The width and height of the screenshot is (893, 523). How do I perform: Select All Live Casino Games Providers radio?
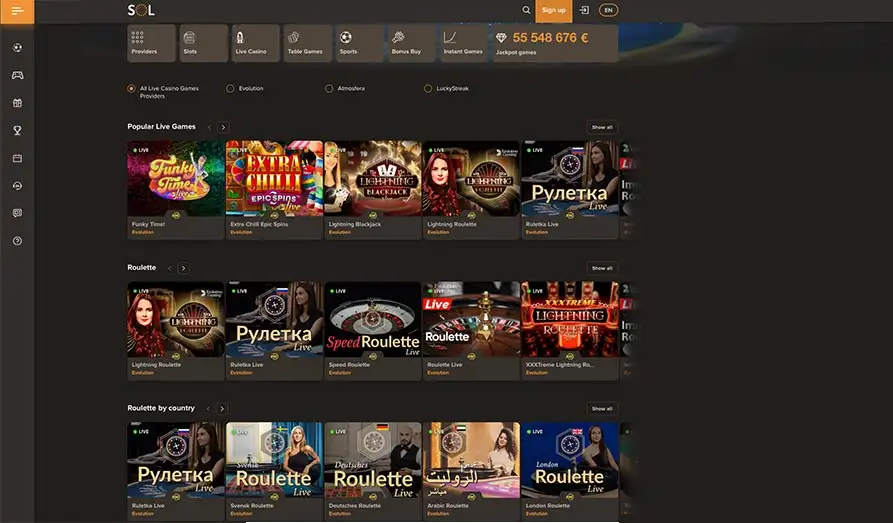(131, 88)
